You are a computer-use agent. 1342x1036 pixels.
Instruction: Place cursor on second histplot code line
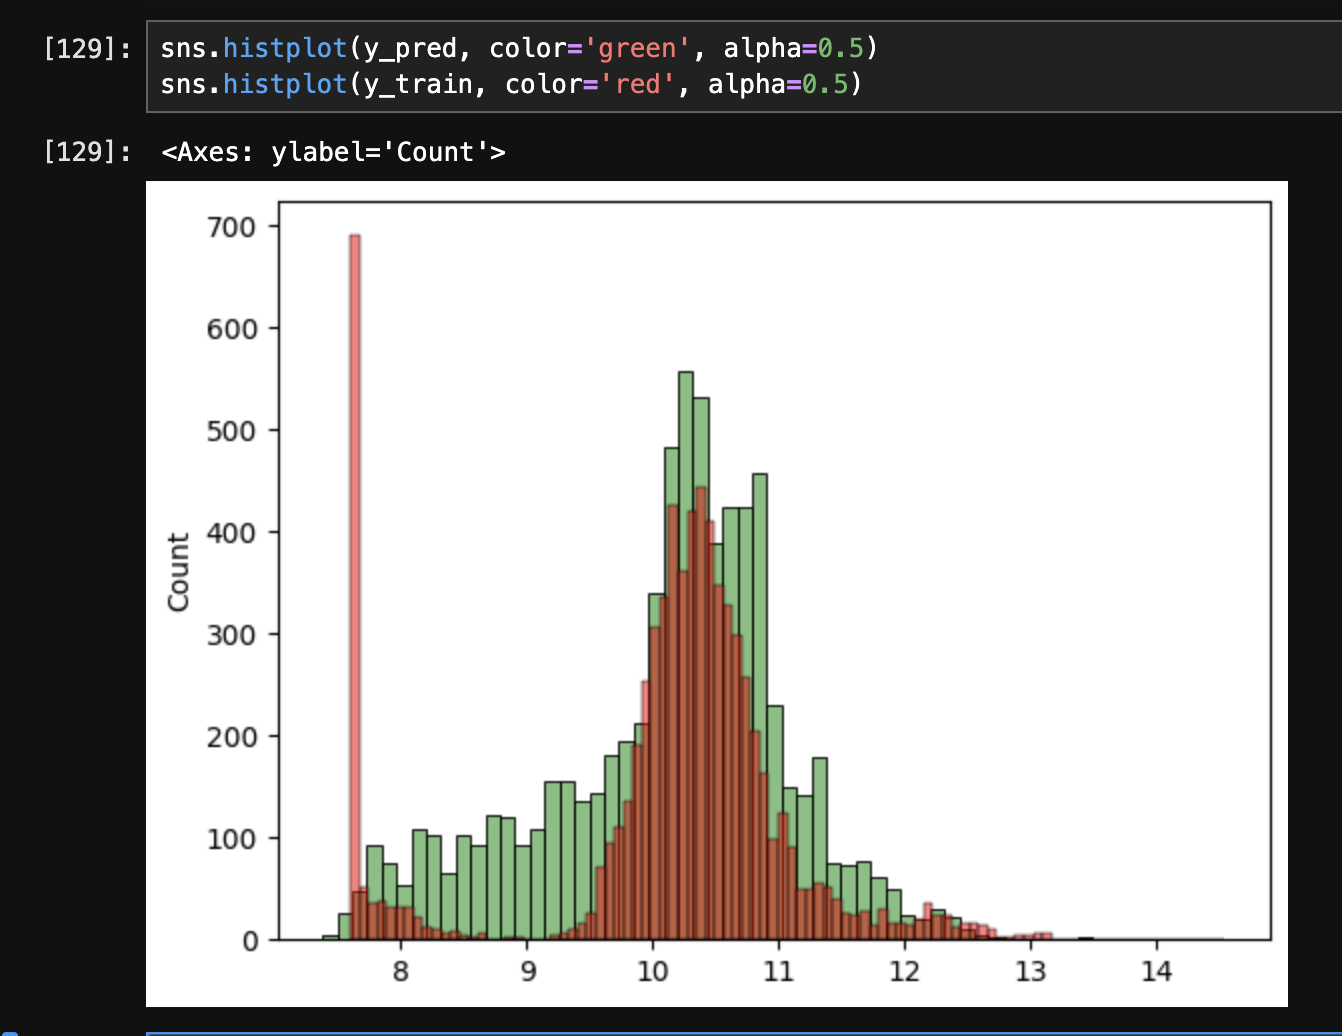(511, 84)
